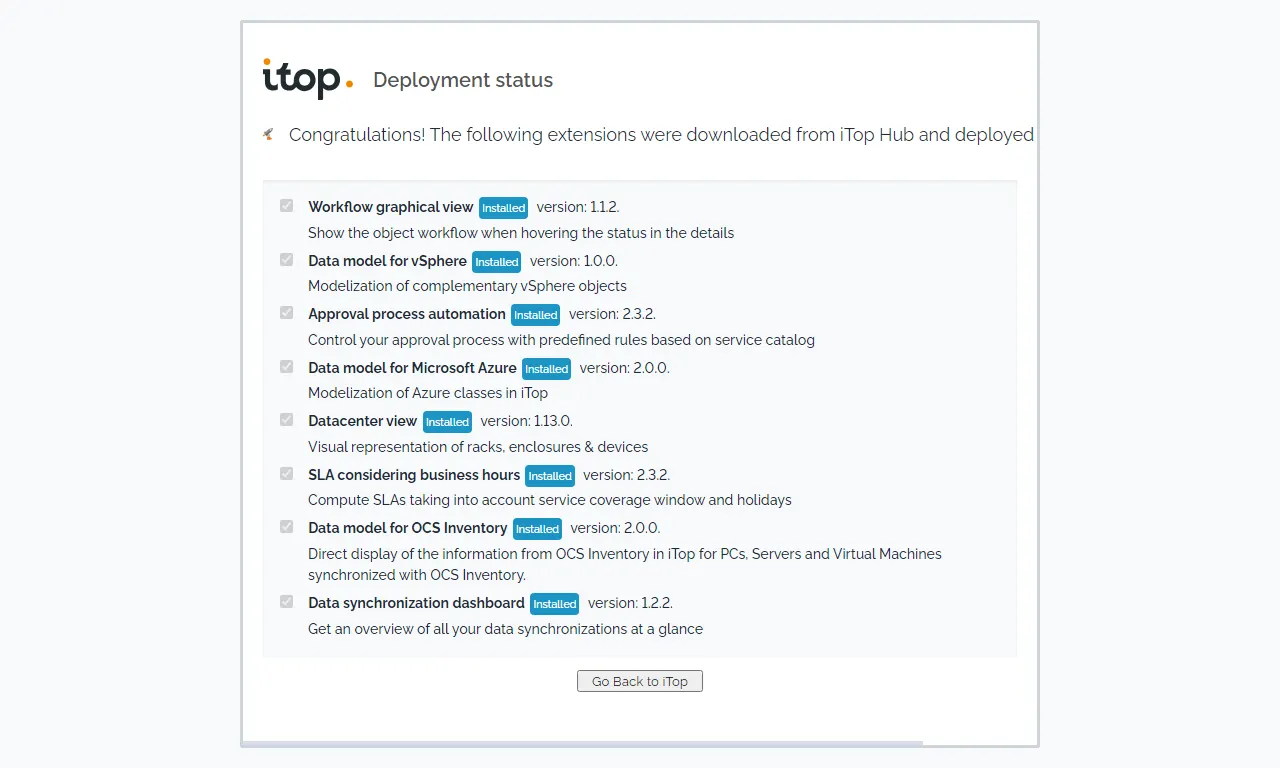The image size is (1280, 768).
Task: Toggle the Data model for vSphere checkbox
Action: (287, 260)
